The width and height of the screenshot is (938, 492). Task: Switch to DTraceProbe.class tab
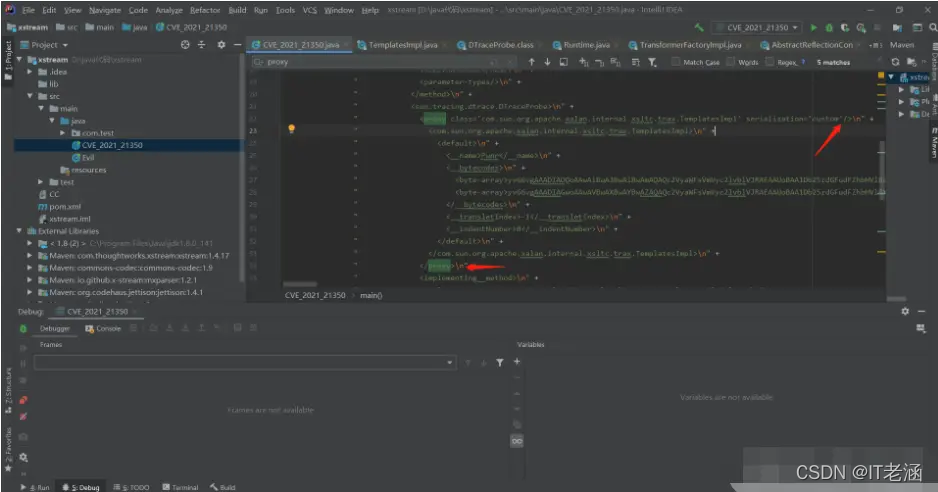500,45
